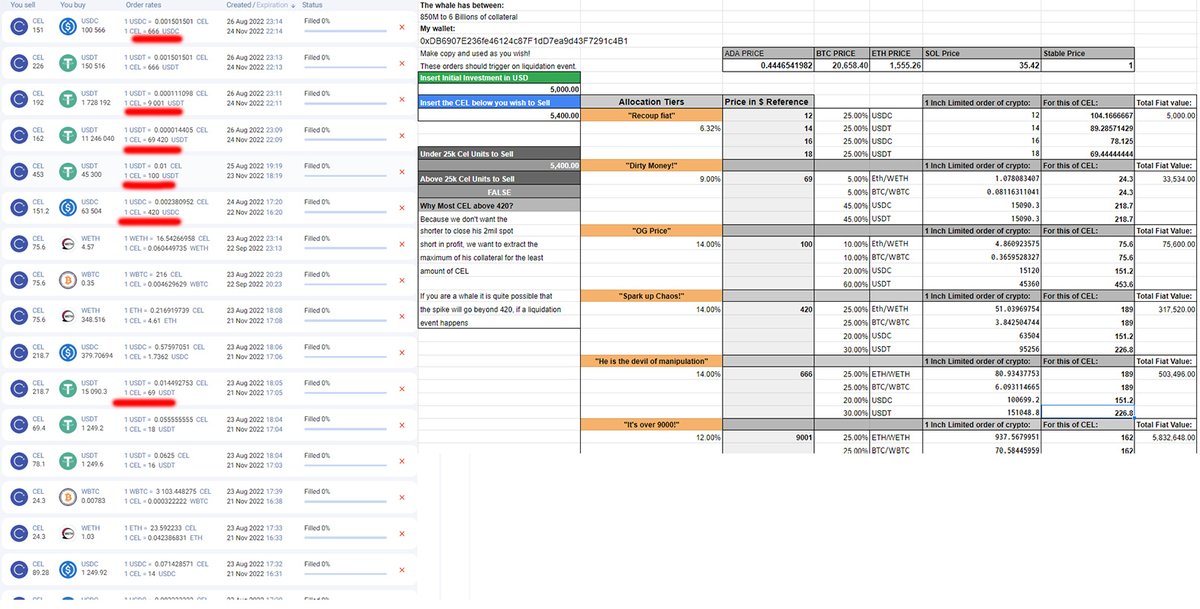Select the ETH price cell 1,555.26
This screenshot has height=609, width=1200.
(x=895, y=66)
